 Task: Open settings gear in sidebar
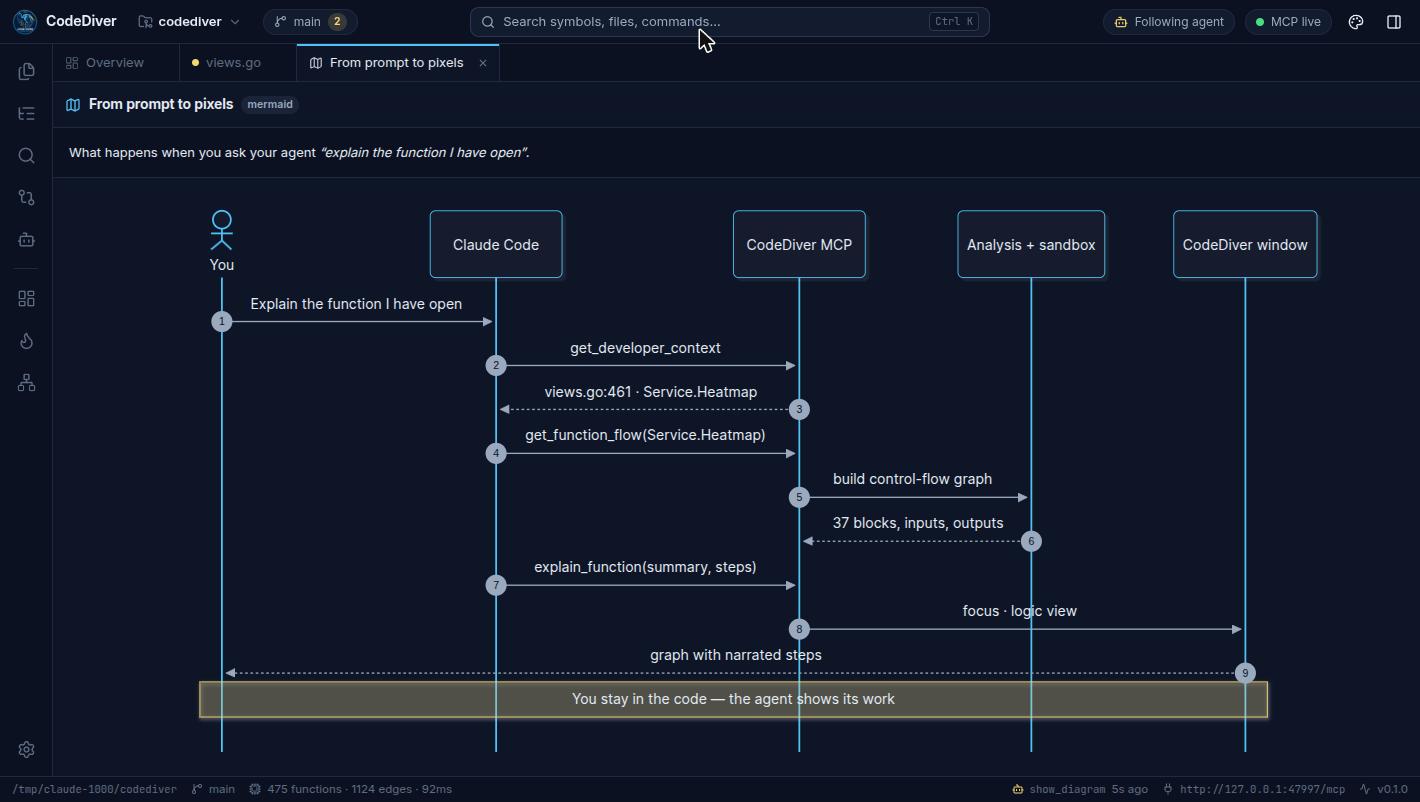click(27, 749)
